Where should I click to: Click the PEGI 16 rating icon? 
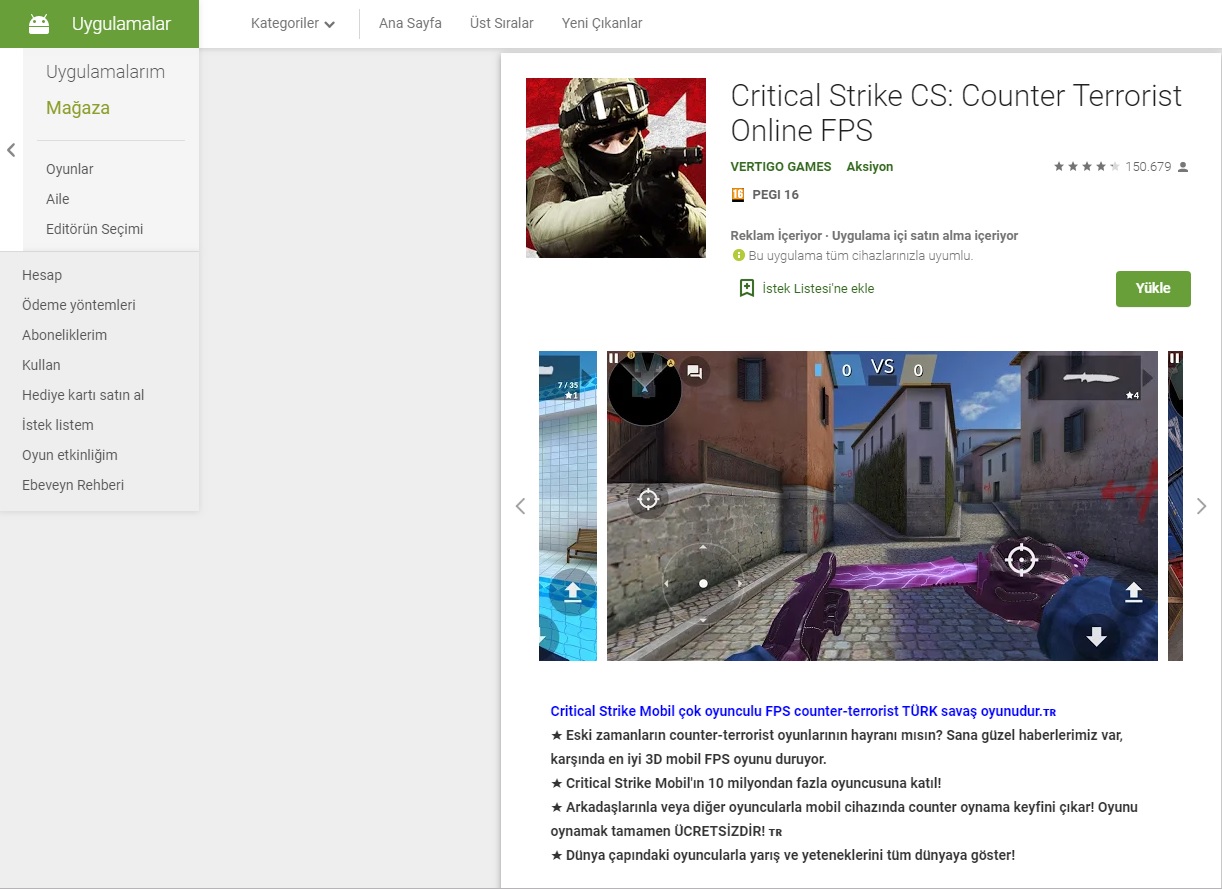(738, 194)
